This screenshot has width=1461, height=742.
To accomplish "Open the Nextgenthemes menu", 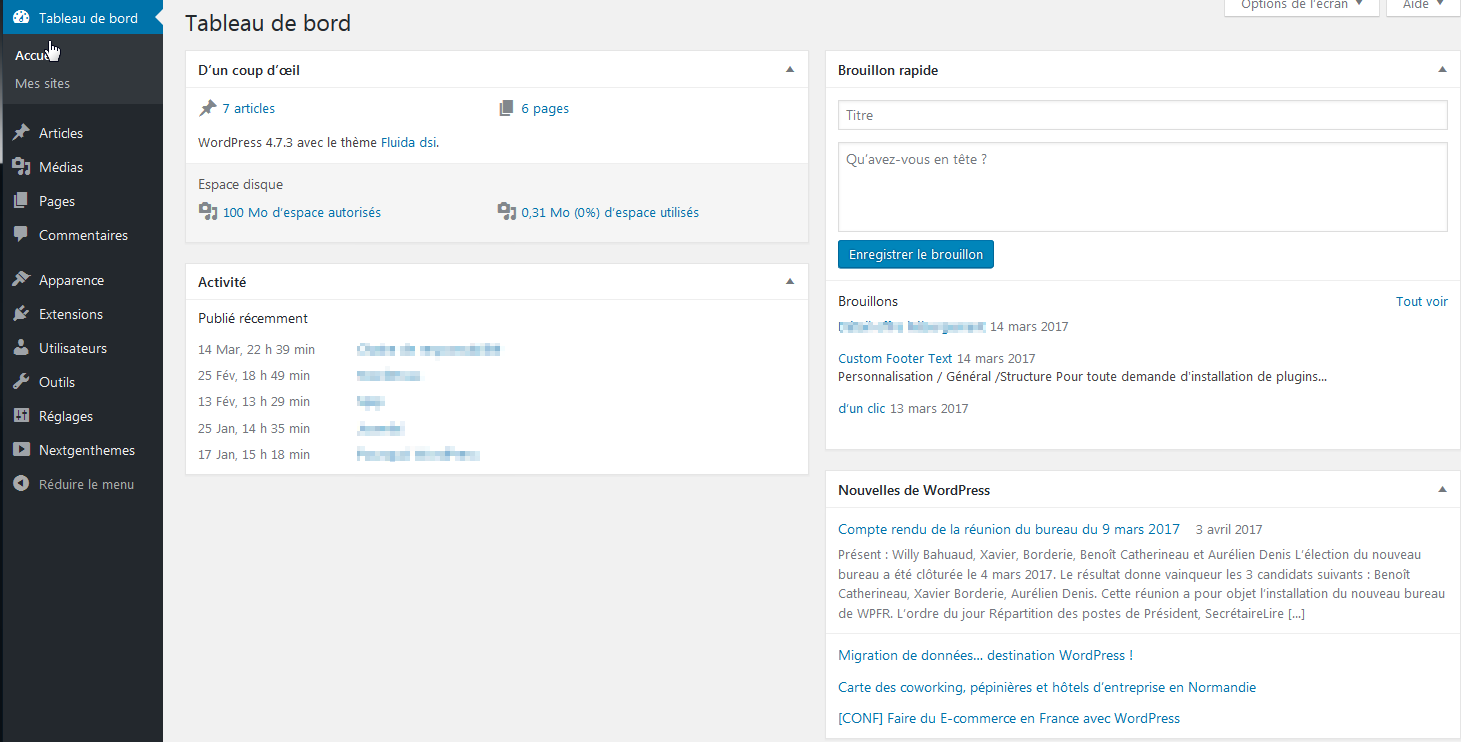I will click(81, 450).
